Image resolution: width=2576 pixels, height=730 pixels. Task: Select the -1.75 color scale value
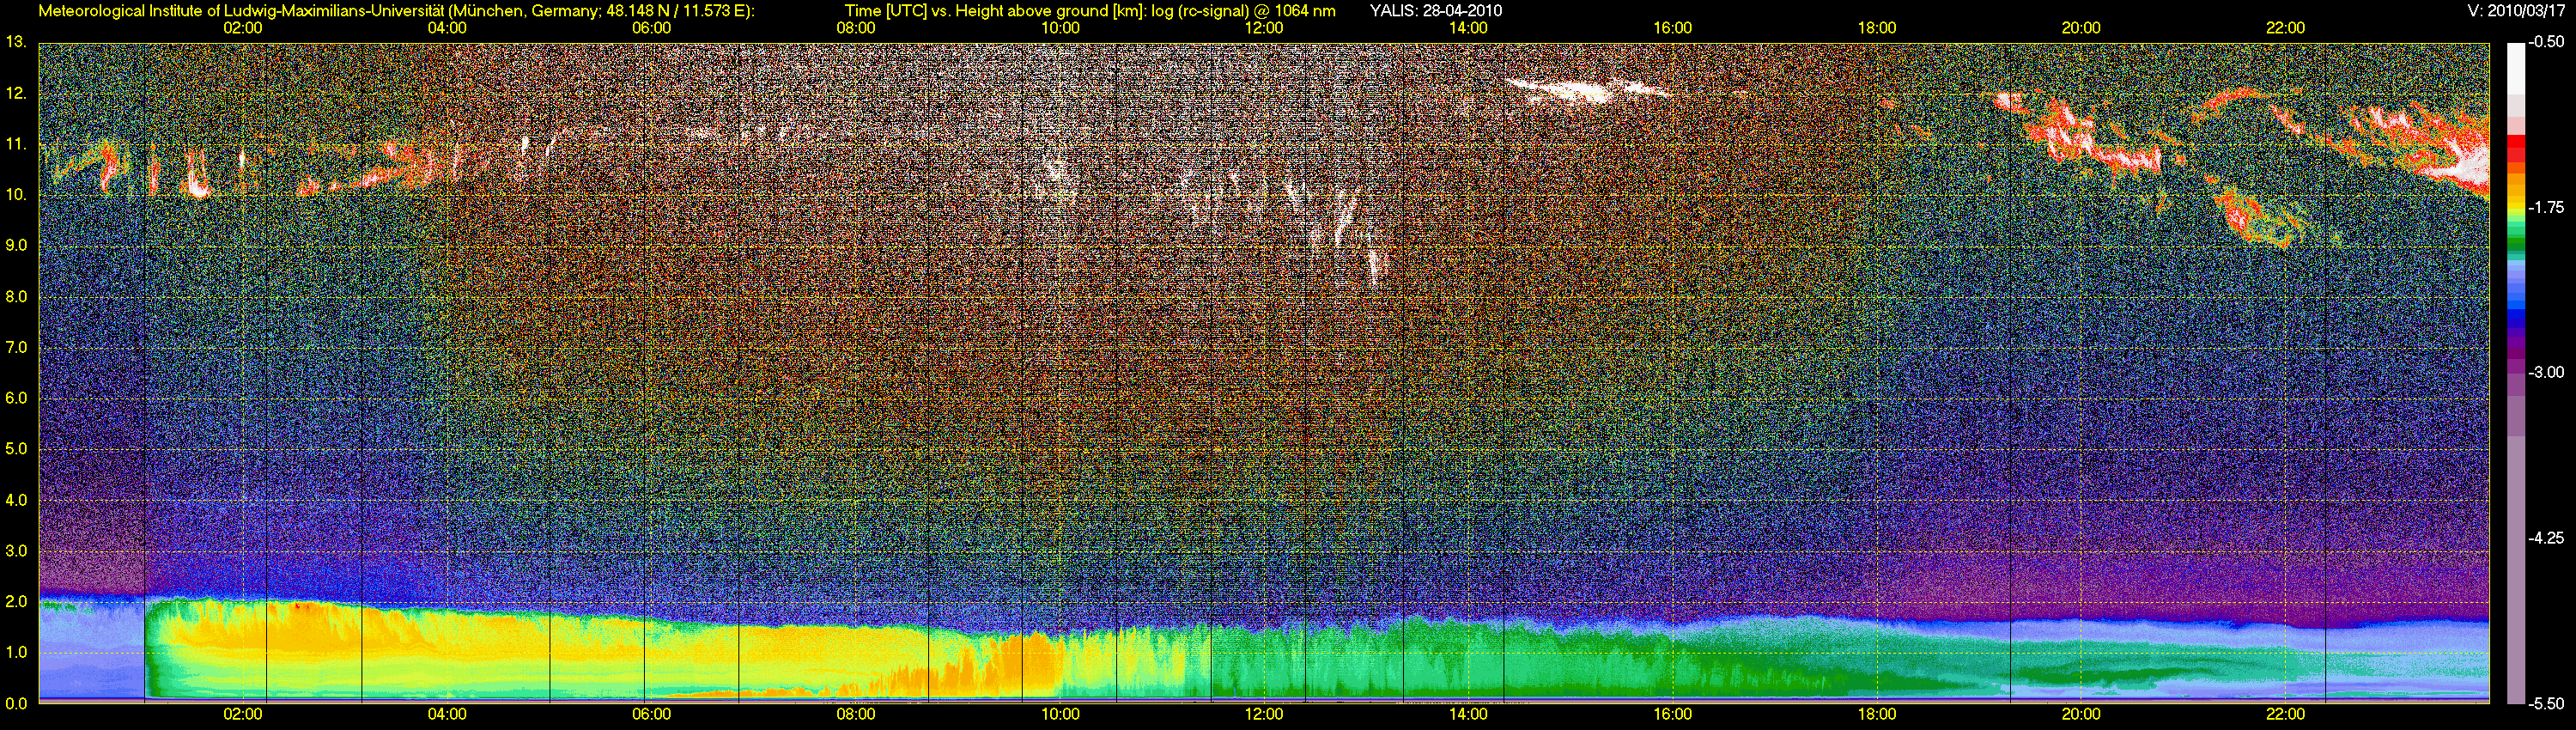[2546, 208]
